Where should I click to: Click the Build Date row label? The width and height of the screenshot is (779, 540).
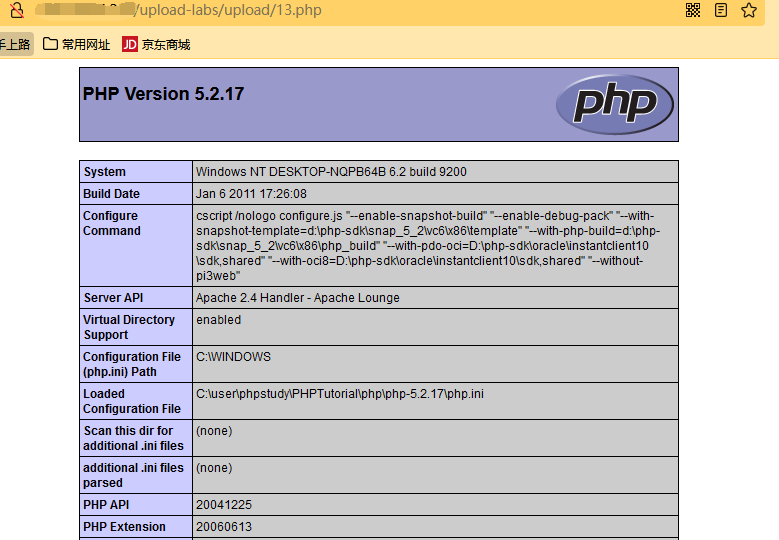coord(111,194)
